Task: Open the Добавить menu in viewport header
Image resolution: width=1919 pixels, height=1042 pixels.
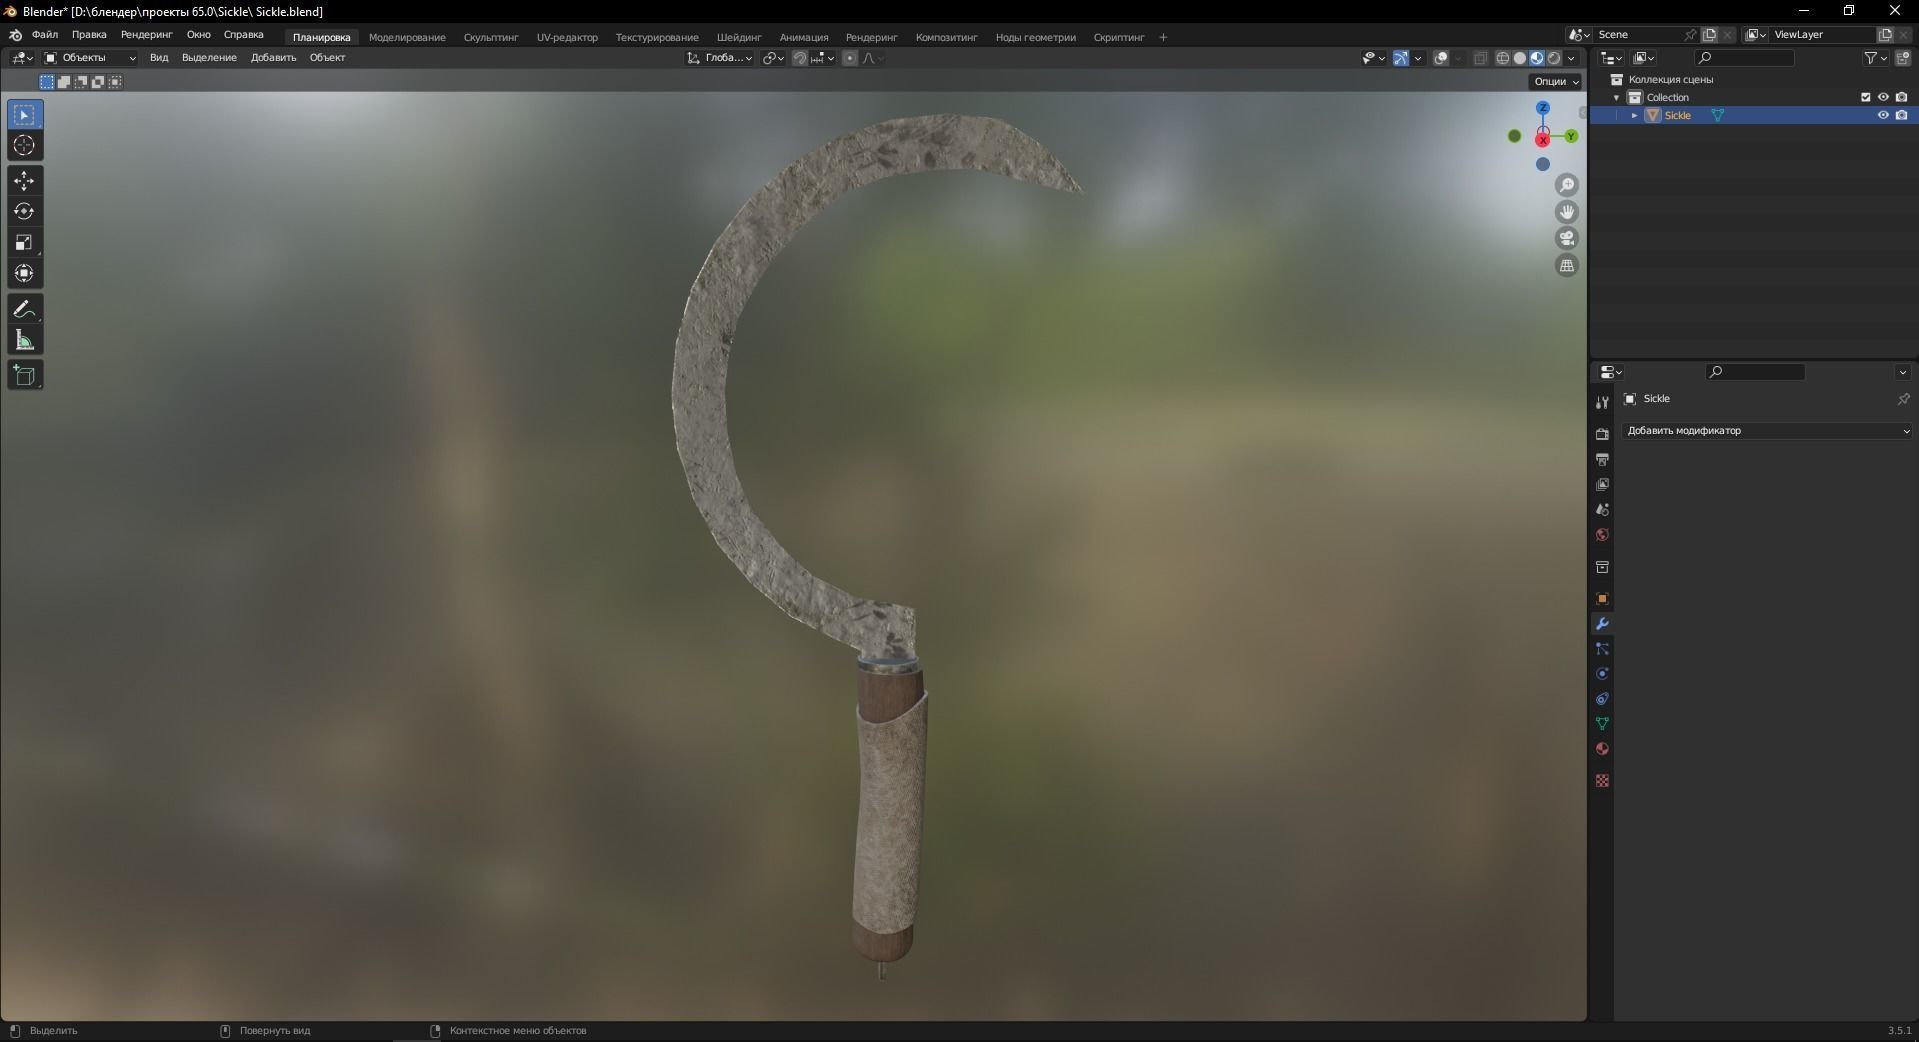Action: click(273, 58)
